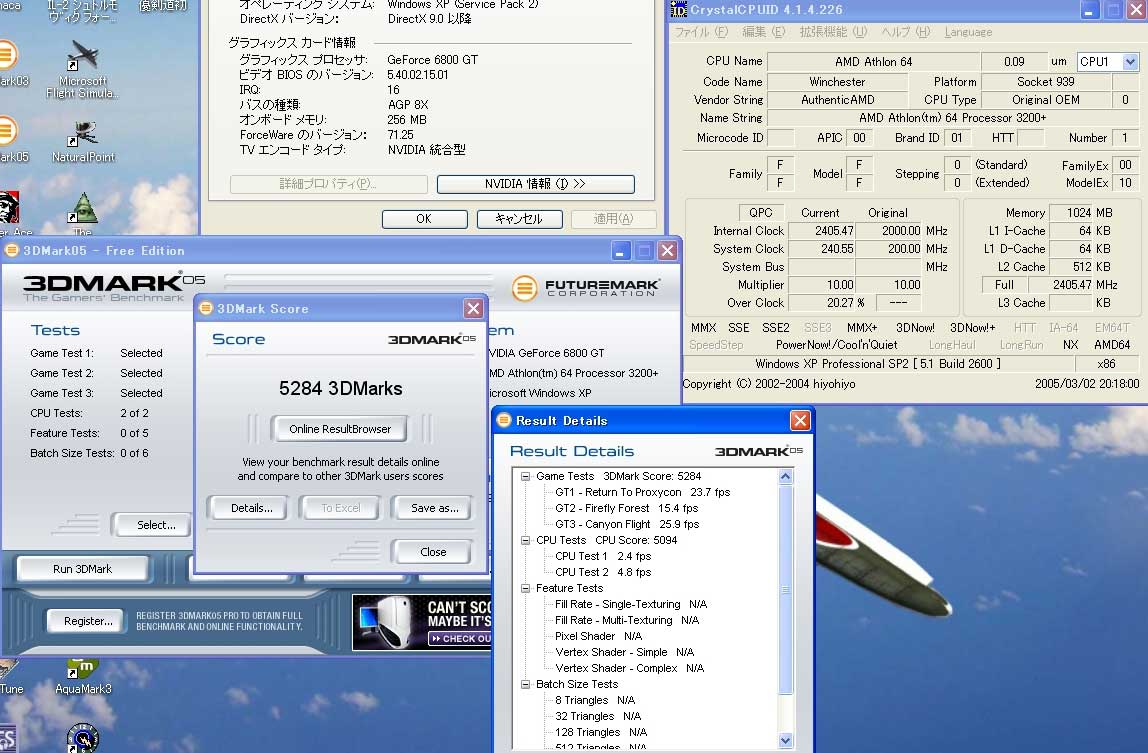This screenshot has height=753, width=1148.
Task: Open the NVIDIA 情報 button
Action: click(535, 184)
